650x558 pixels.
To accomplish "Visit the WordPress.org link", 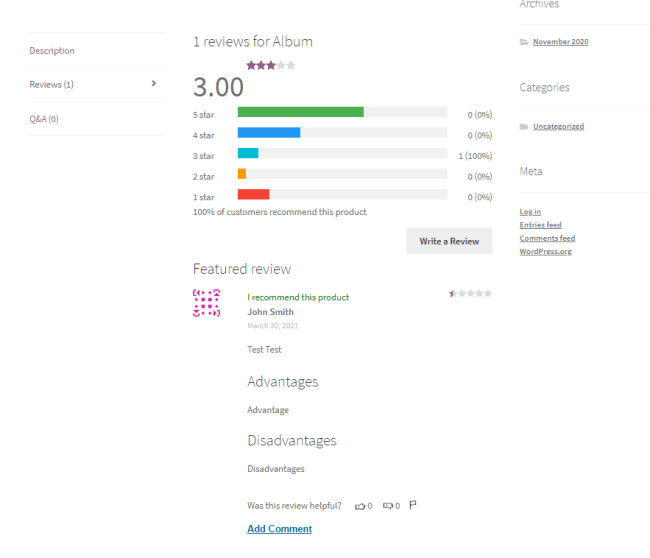I will tap(546, 251).
